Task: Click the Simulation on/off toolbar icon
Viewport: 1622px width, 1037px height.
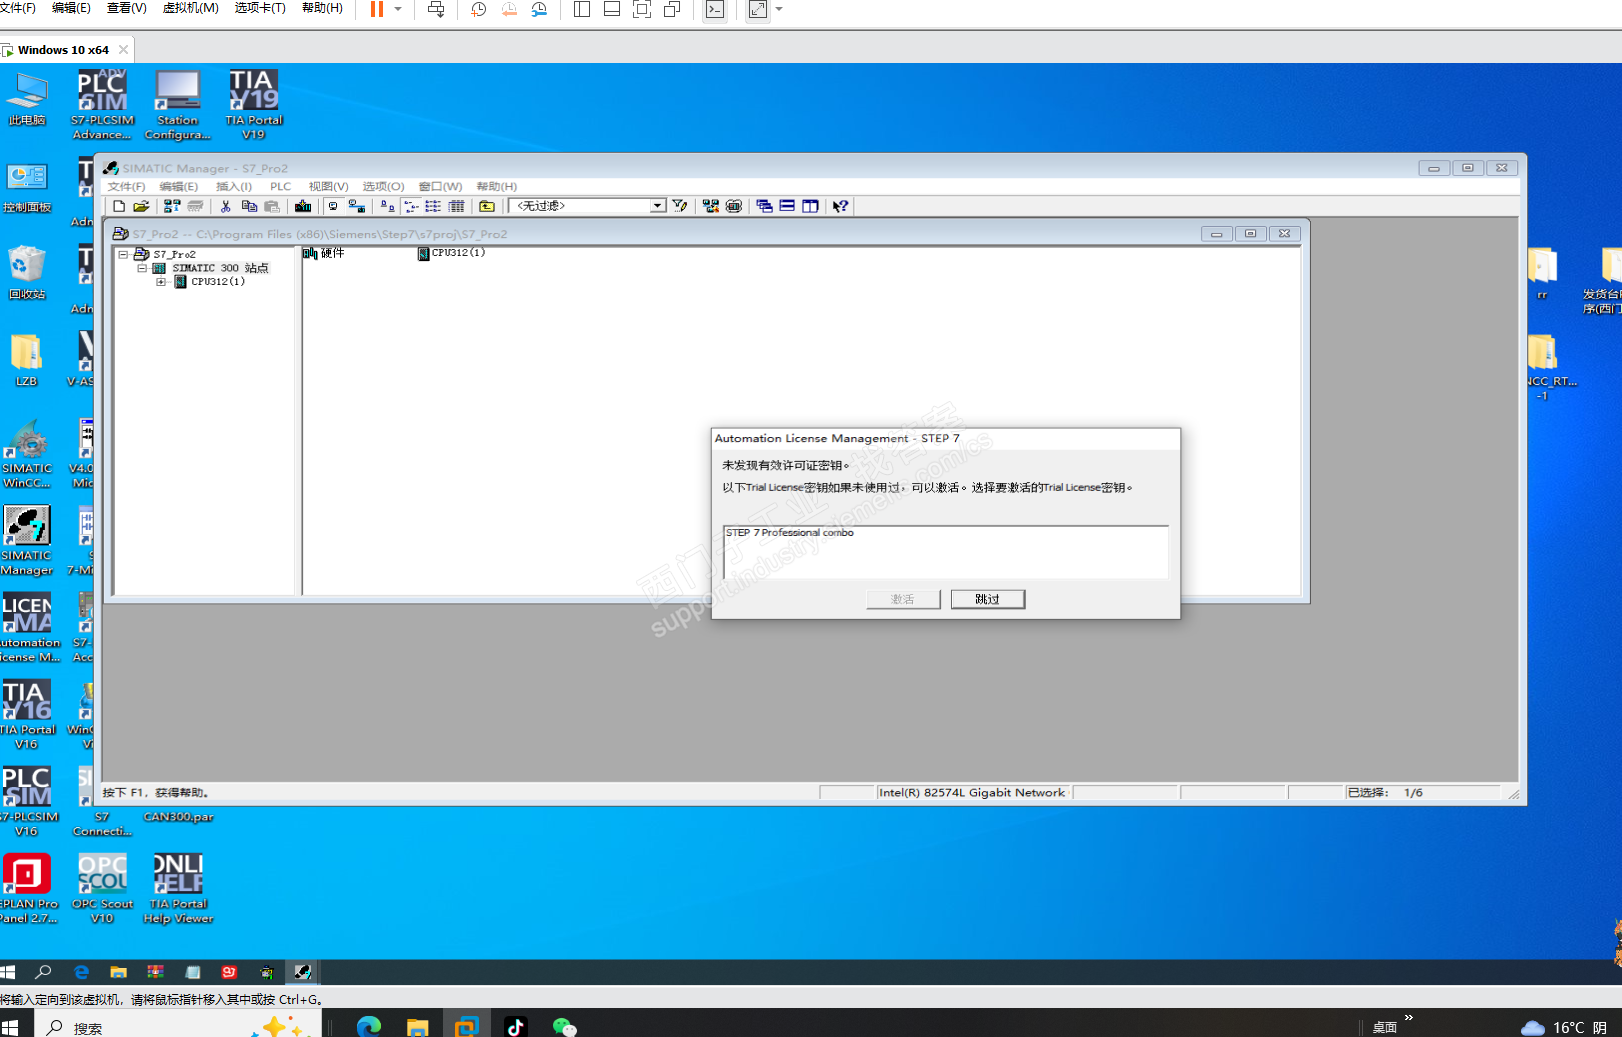Action: click(x=734, y=206)
